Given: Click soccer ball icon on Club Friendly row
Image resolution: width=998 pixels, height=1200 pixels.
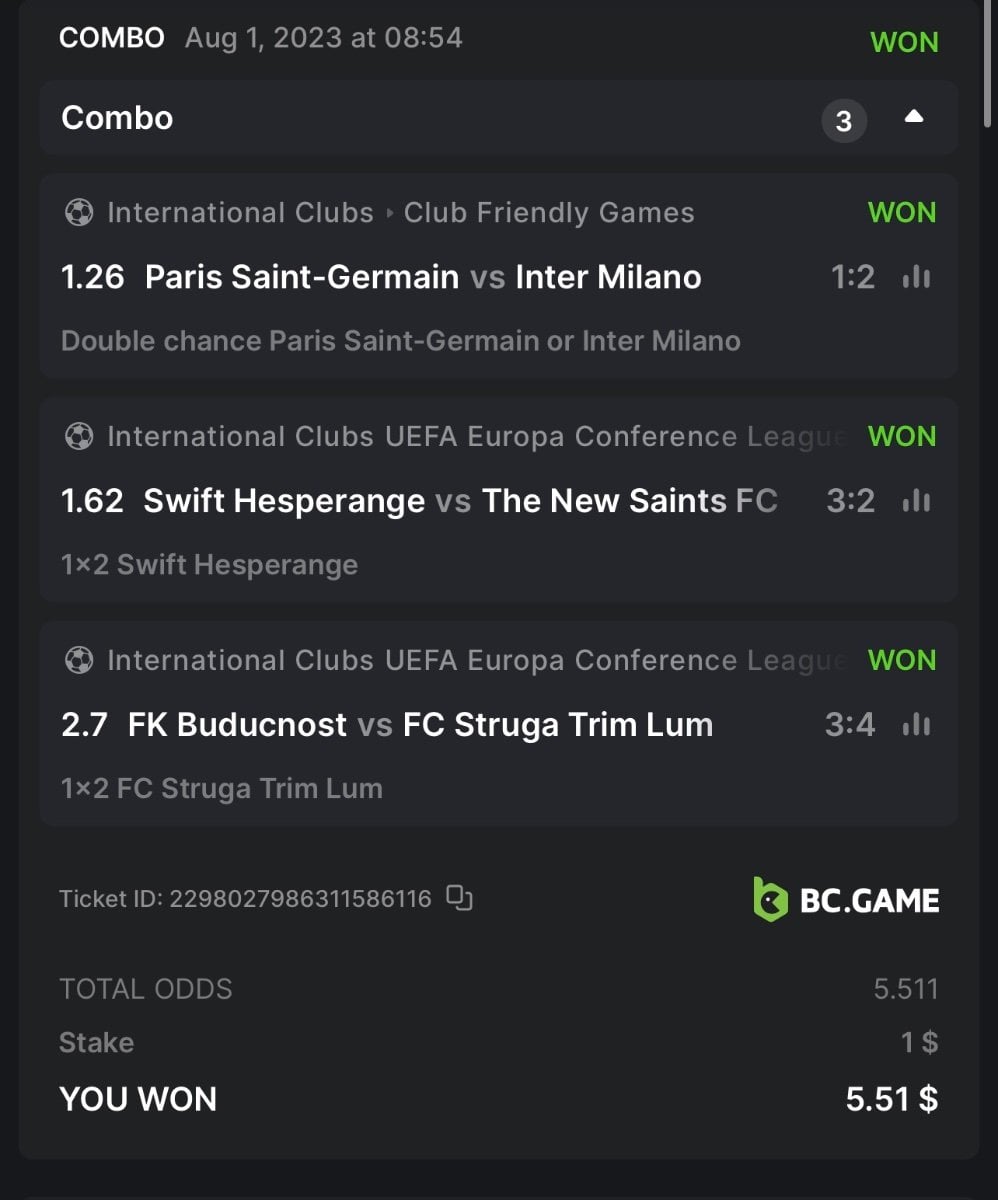Looking at the screenshot, I should (x=78, y=213).
